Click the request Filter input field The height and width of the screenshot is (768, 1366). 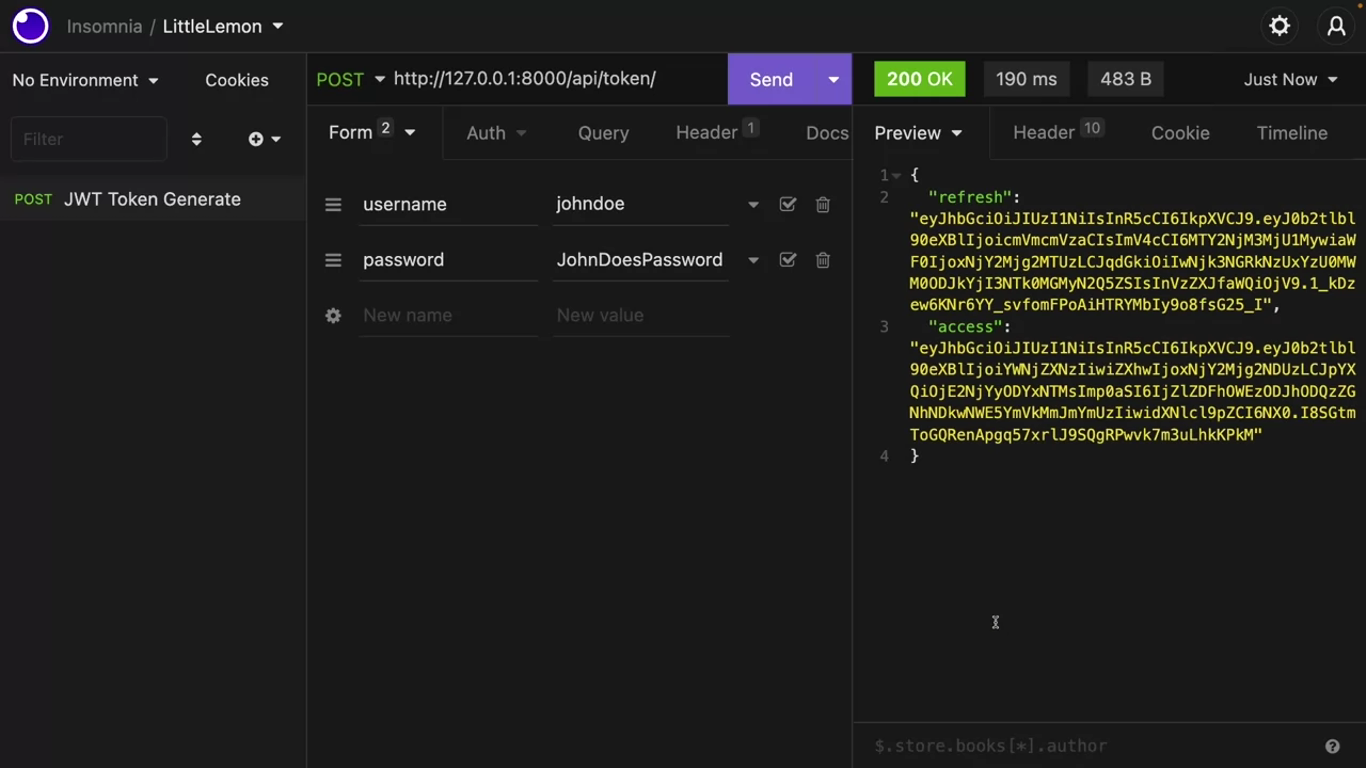click(88, 139)
